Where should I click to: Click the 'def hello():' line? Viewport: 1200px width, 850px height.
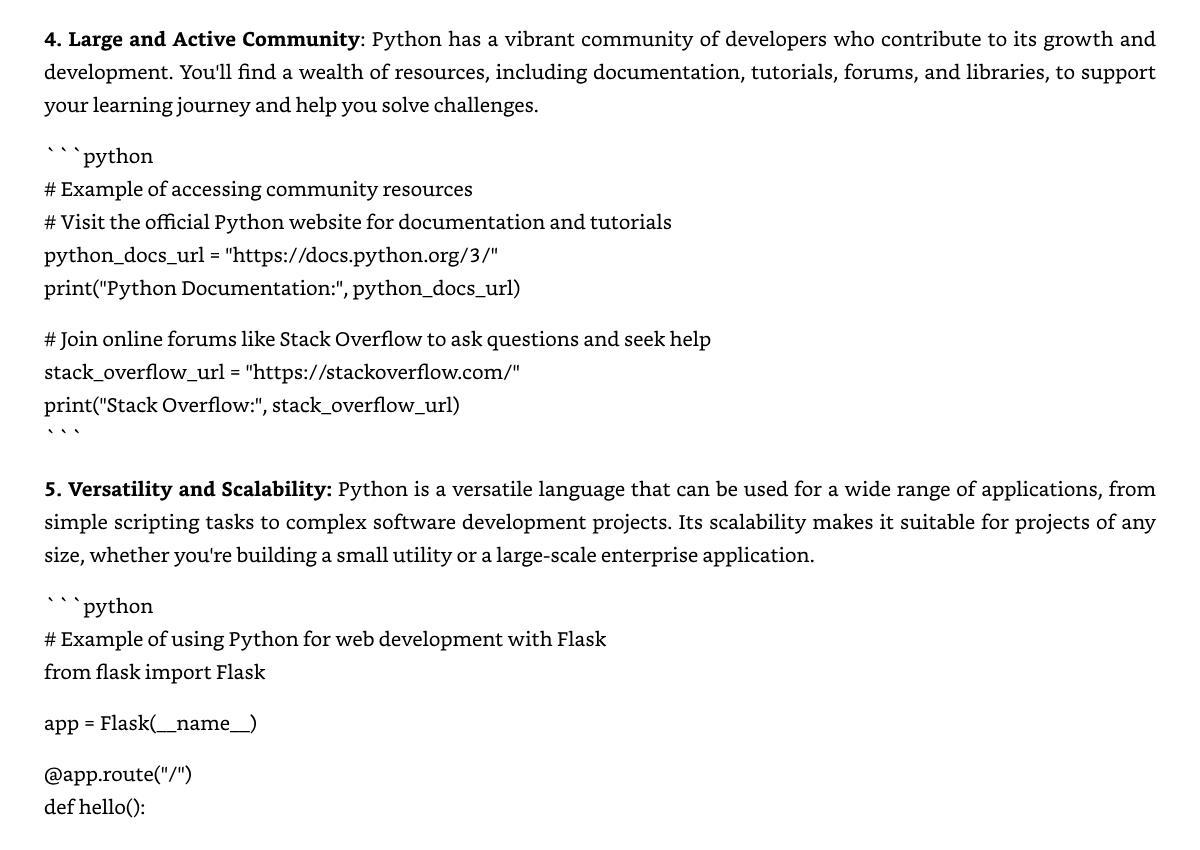point(95,807)
